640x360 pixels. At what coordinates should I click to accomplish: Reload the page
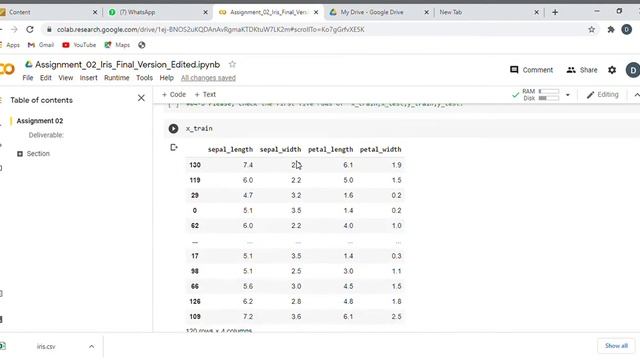[x=30, y=29]
